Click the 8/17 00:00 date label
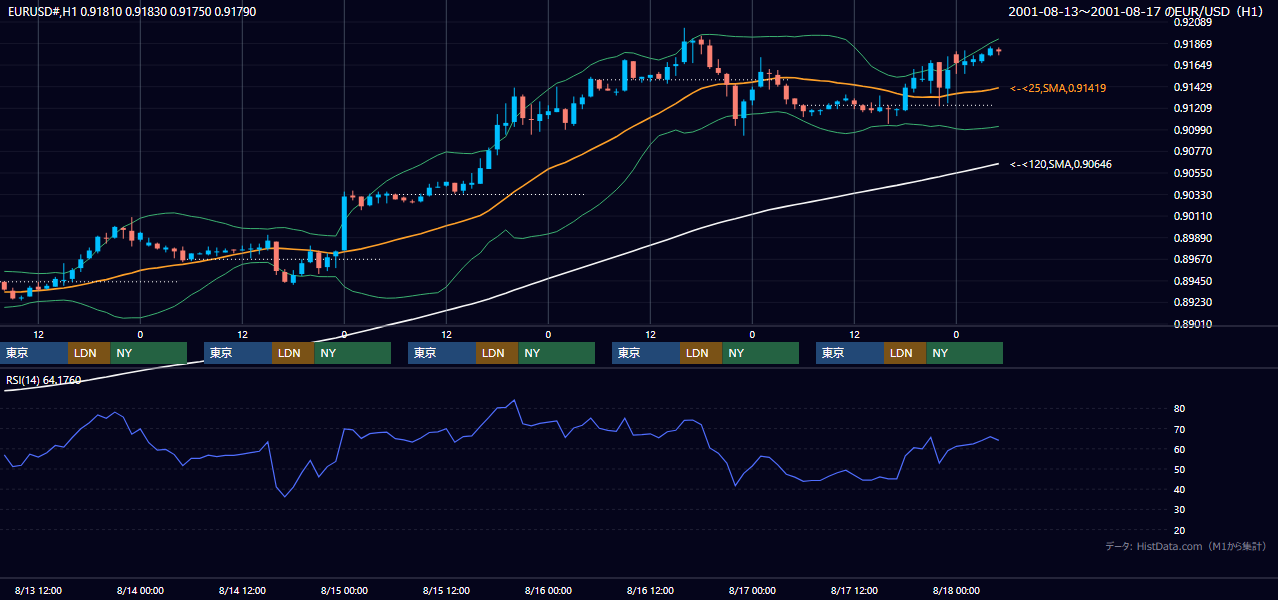Viewport: 1278px width, 600px height. pos(752,590)
